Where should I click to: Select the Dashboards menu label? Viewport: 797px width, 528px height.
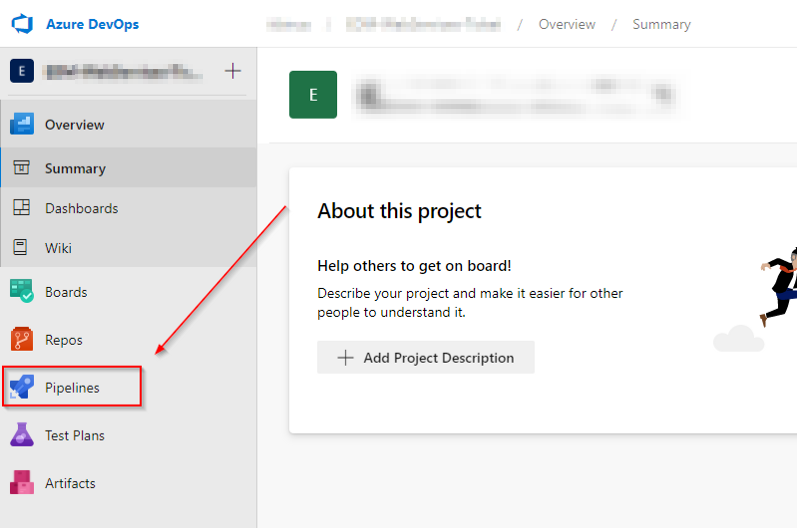coord(81,208)
